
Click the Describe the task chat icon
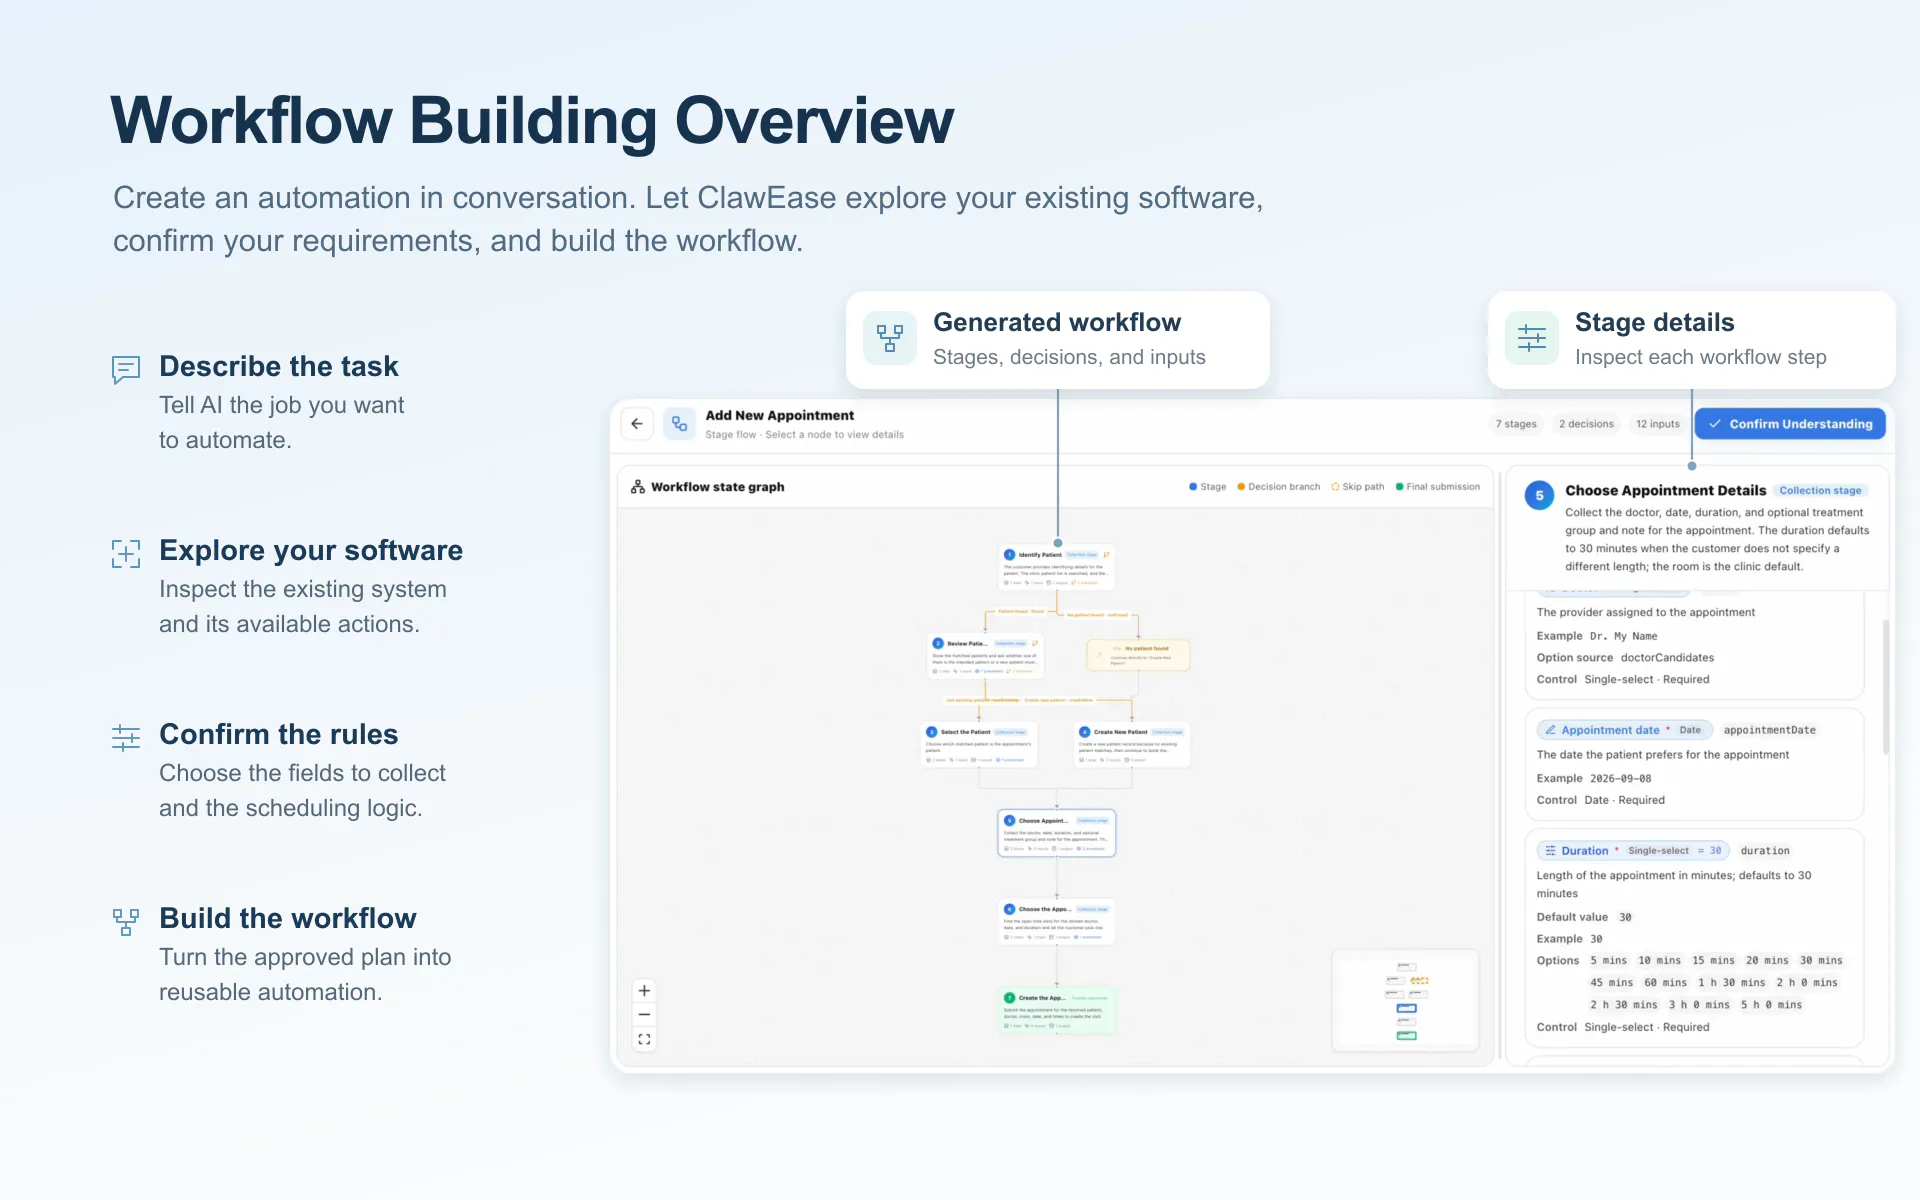tap(126, 370)
